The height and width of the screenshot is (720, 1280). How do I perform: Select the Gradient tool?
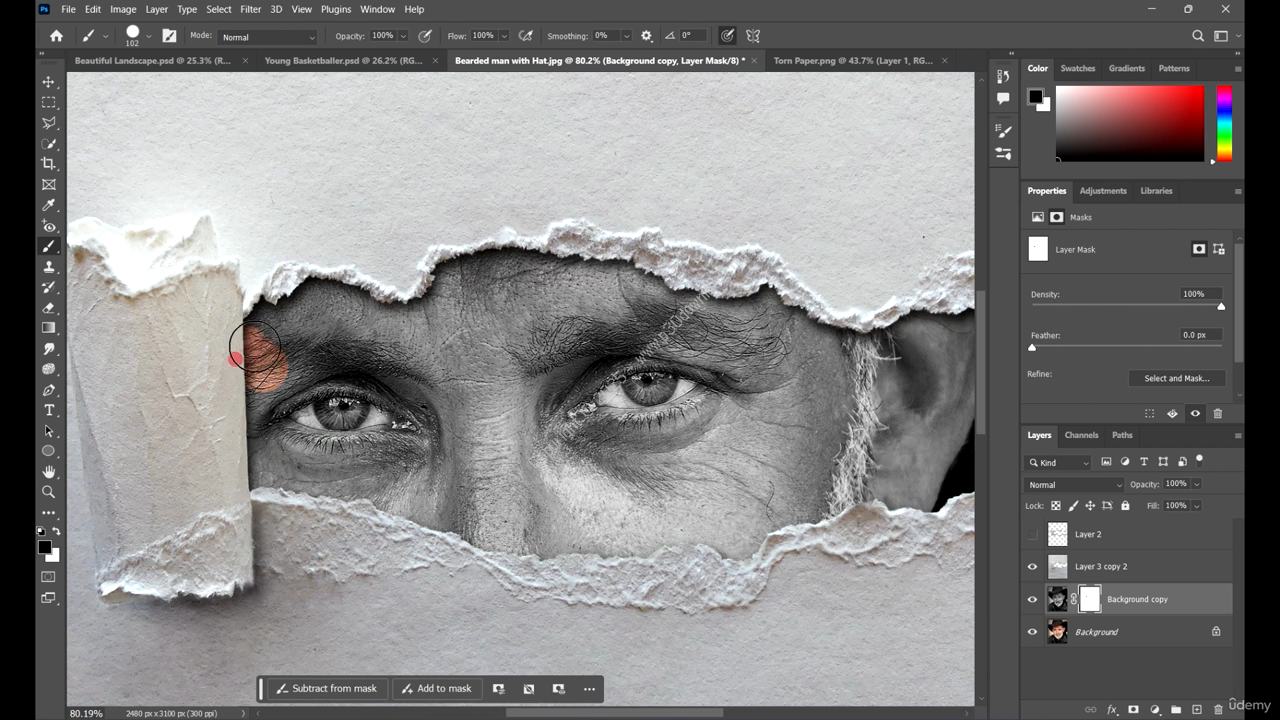(48, 328)
